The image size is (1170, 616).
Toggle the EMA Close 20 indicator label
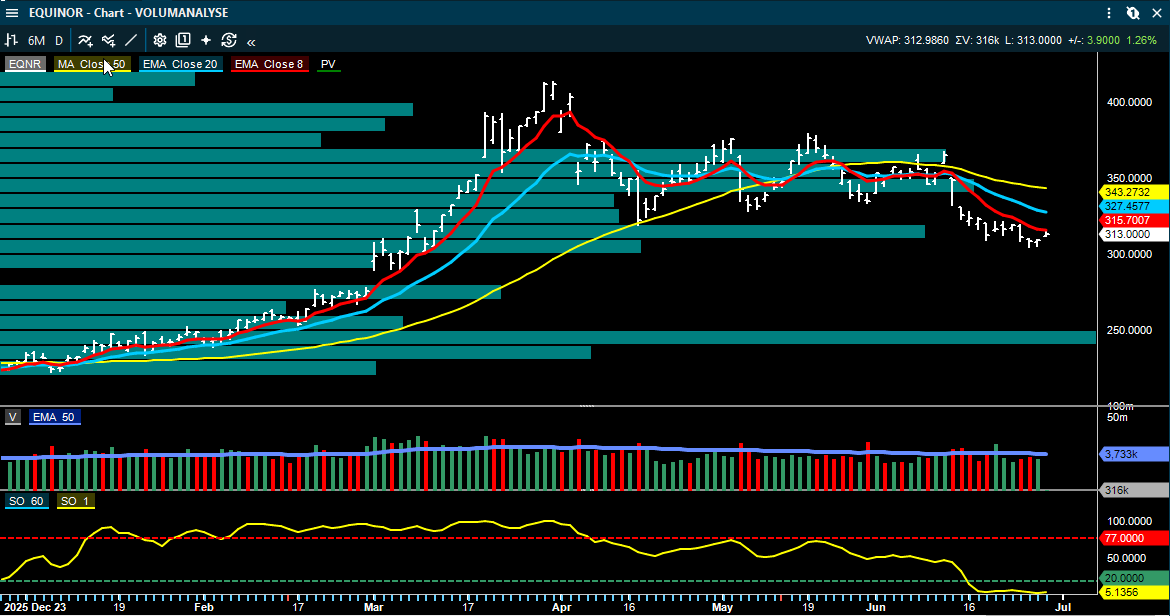(x=180, y=64)
